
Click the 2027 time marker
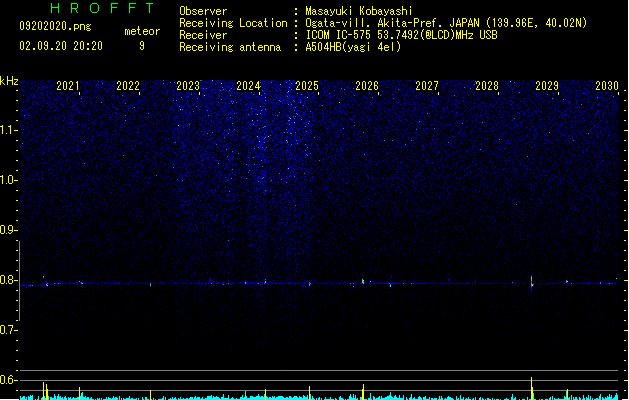click(x=427, y=86)
